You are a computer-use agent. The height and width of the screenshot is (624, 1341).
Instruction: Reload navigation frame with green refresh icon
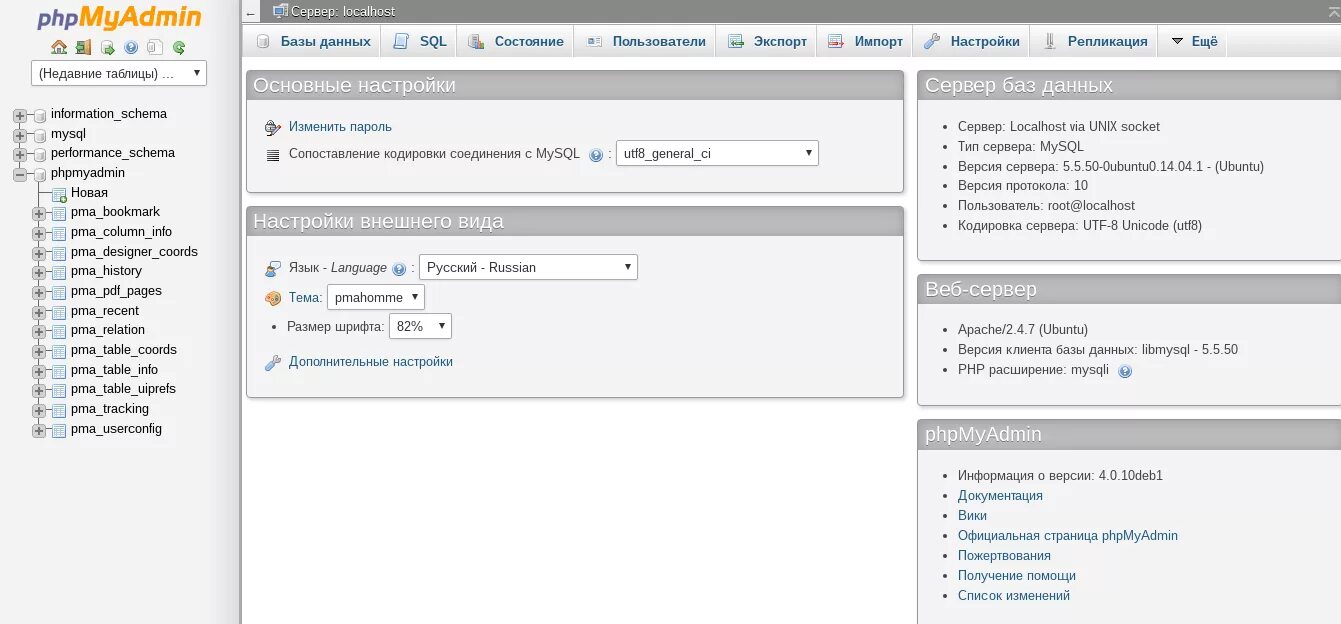click(x=178, y=47)
